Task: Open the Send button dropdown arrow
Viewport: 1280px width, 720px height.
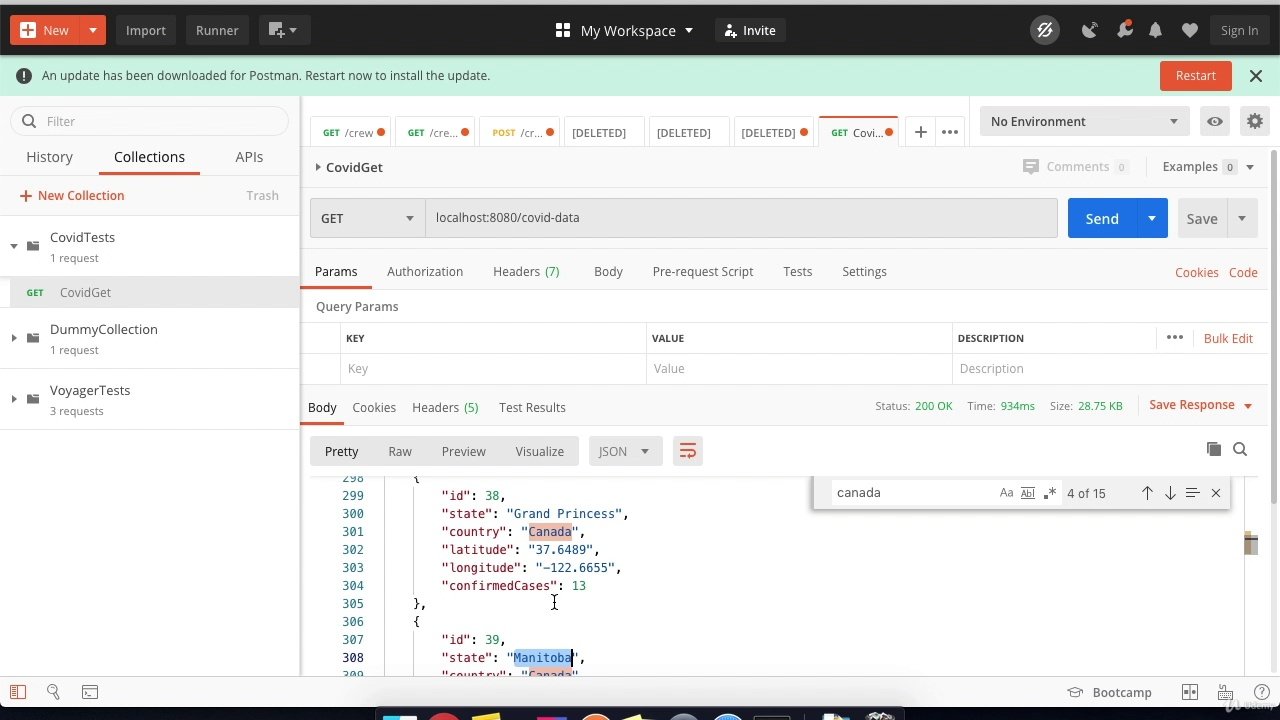Action: pyautogui.click(x=1152, y=218)
